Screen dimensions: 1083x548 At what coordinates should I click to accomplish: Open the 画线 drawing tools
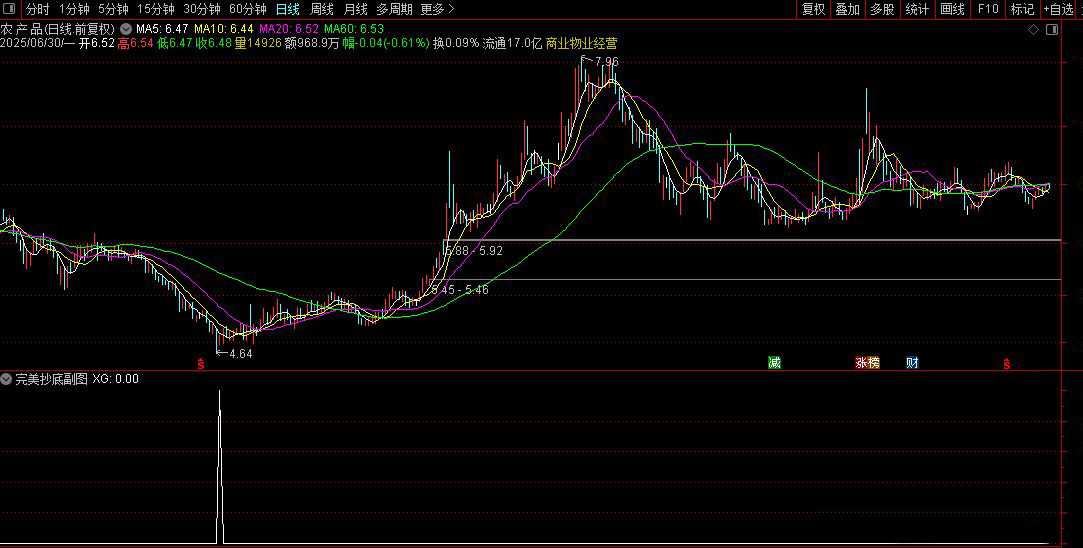pyautogui.click(x=952, y=9)
